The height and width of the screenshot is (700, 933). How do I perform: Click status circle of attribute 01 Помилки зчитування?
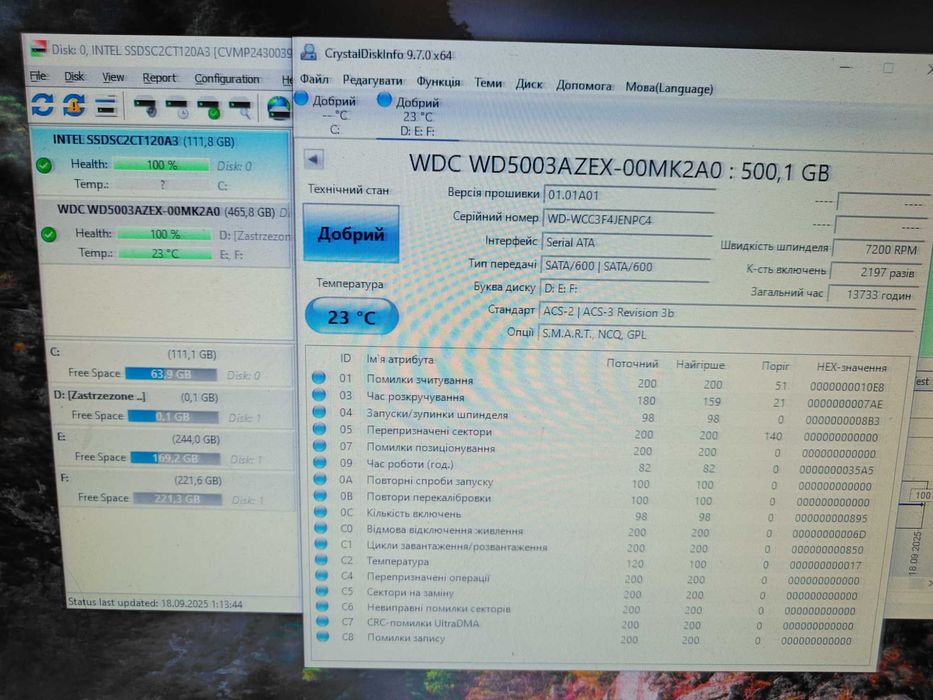tap(319, 377)
